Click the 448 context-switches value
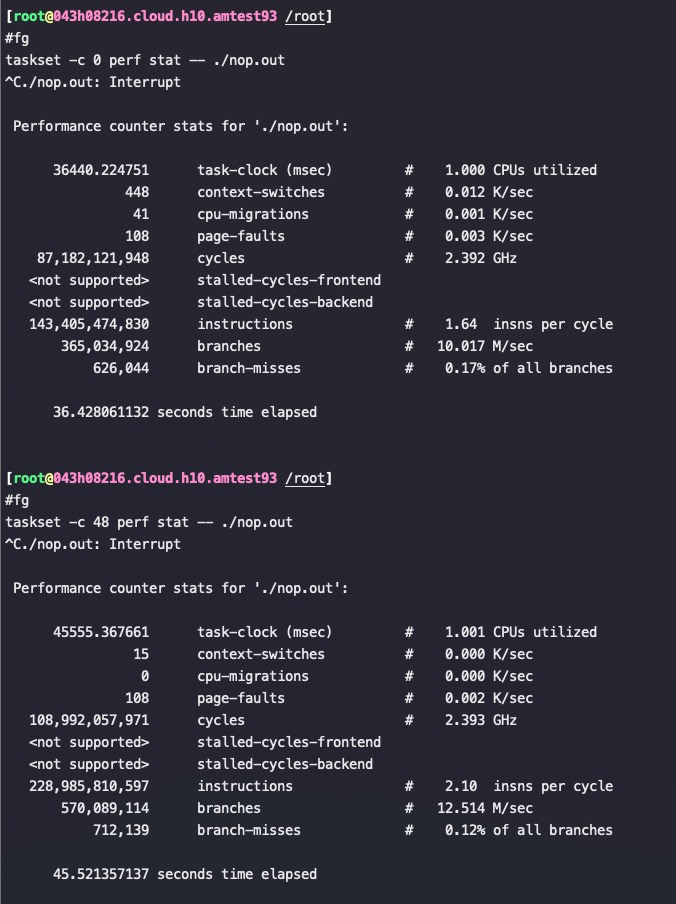 137,192
